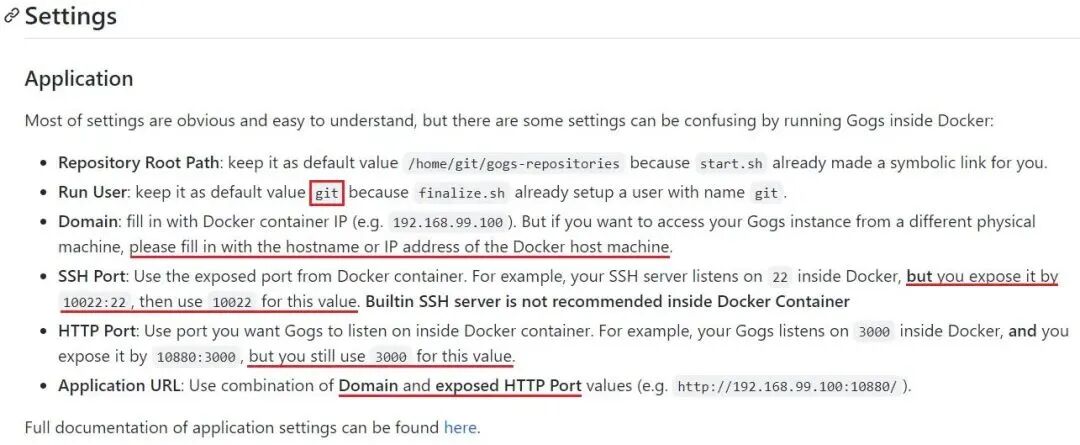Click the anchor link icon beside Settings
Viewport: 1080px width, 445px height.
click(11, 17)
